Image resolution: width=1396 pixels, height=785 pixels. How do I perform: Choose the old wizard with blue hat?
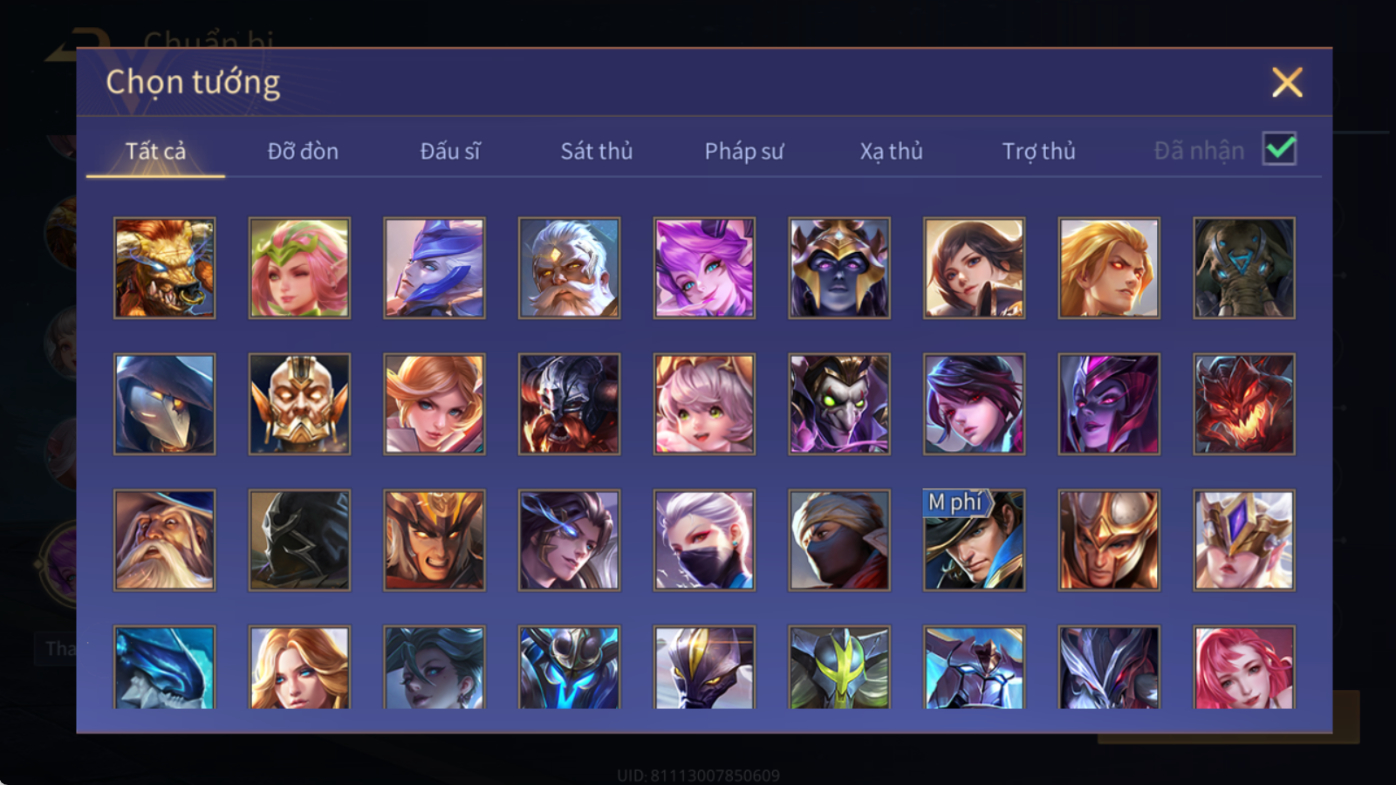point(164,540)
